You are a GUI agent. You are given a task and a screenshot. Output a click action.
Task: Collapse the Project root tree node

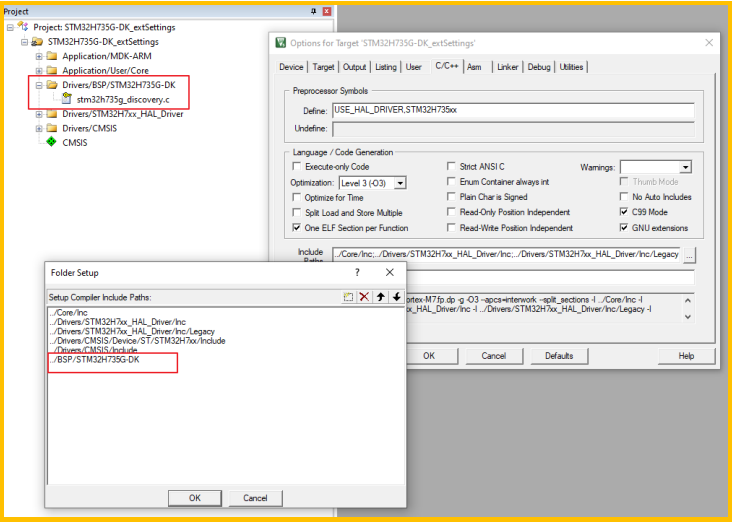(x=10, y=27)
